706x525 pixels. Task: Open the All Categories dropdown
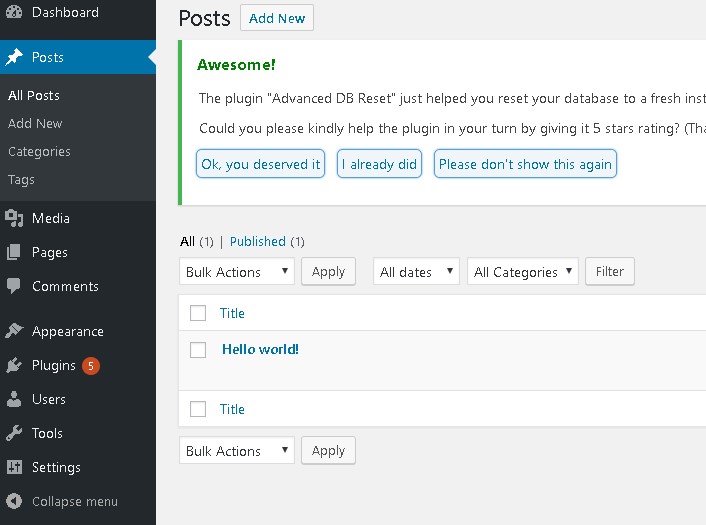click(x=522, y=272)
